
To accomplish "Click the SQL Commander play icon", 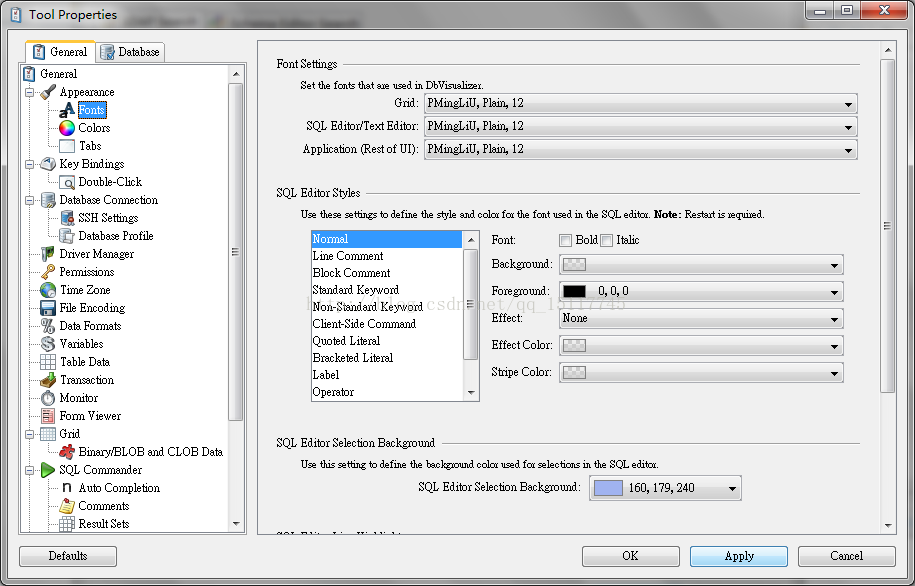I will [48, 470].
